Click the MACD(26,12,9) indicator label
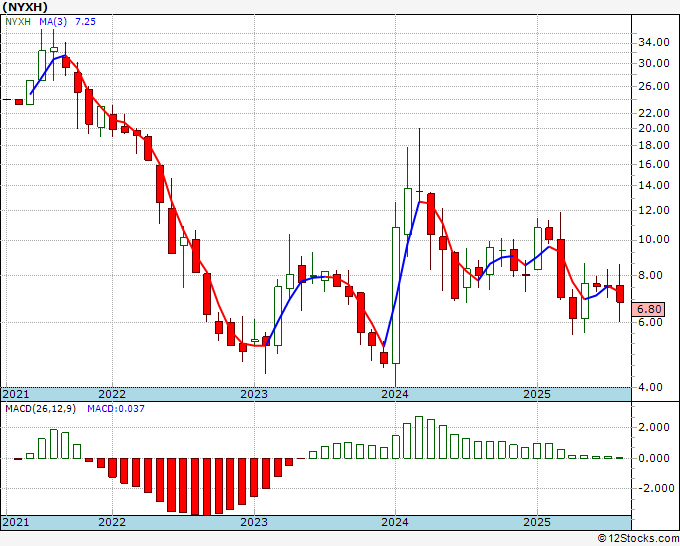 pos(40,409)
